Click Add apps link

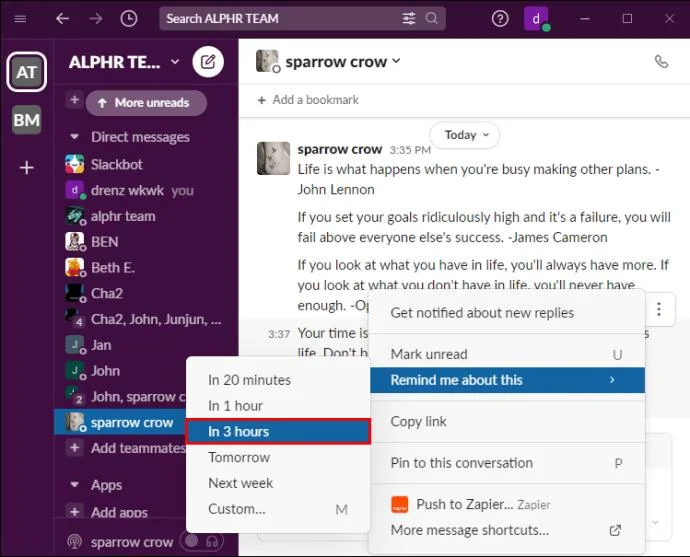coord(119,512)
